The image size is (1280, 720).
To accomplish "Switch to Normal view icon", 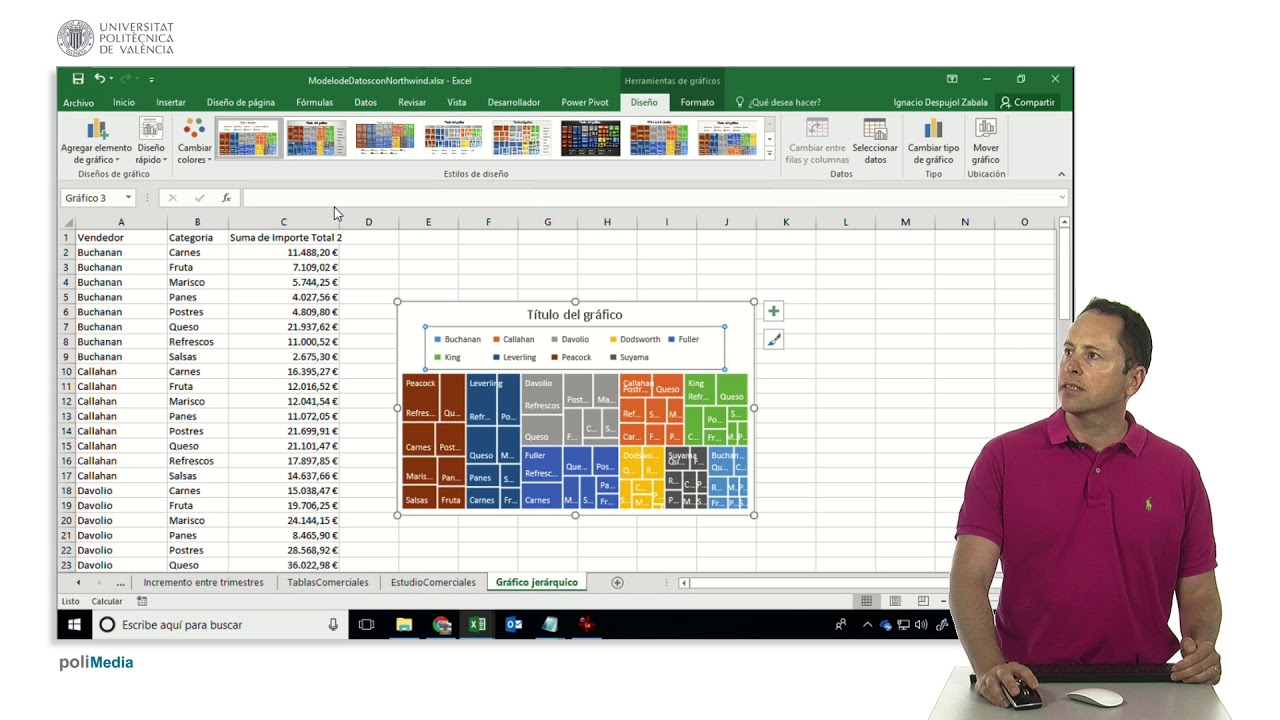I will click(867, 601).
